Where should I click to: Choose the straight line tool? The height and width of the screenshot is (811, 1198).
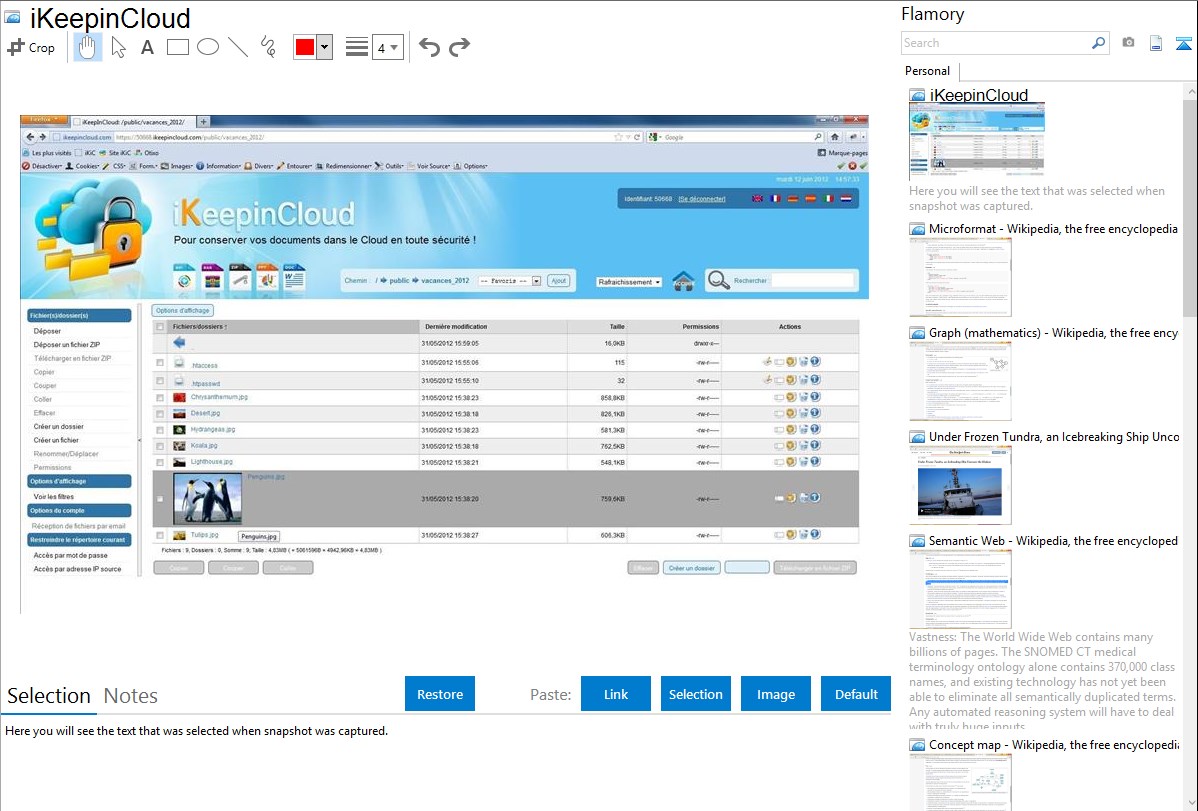pyautogui.click(x=238, y=47)
